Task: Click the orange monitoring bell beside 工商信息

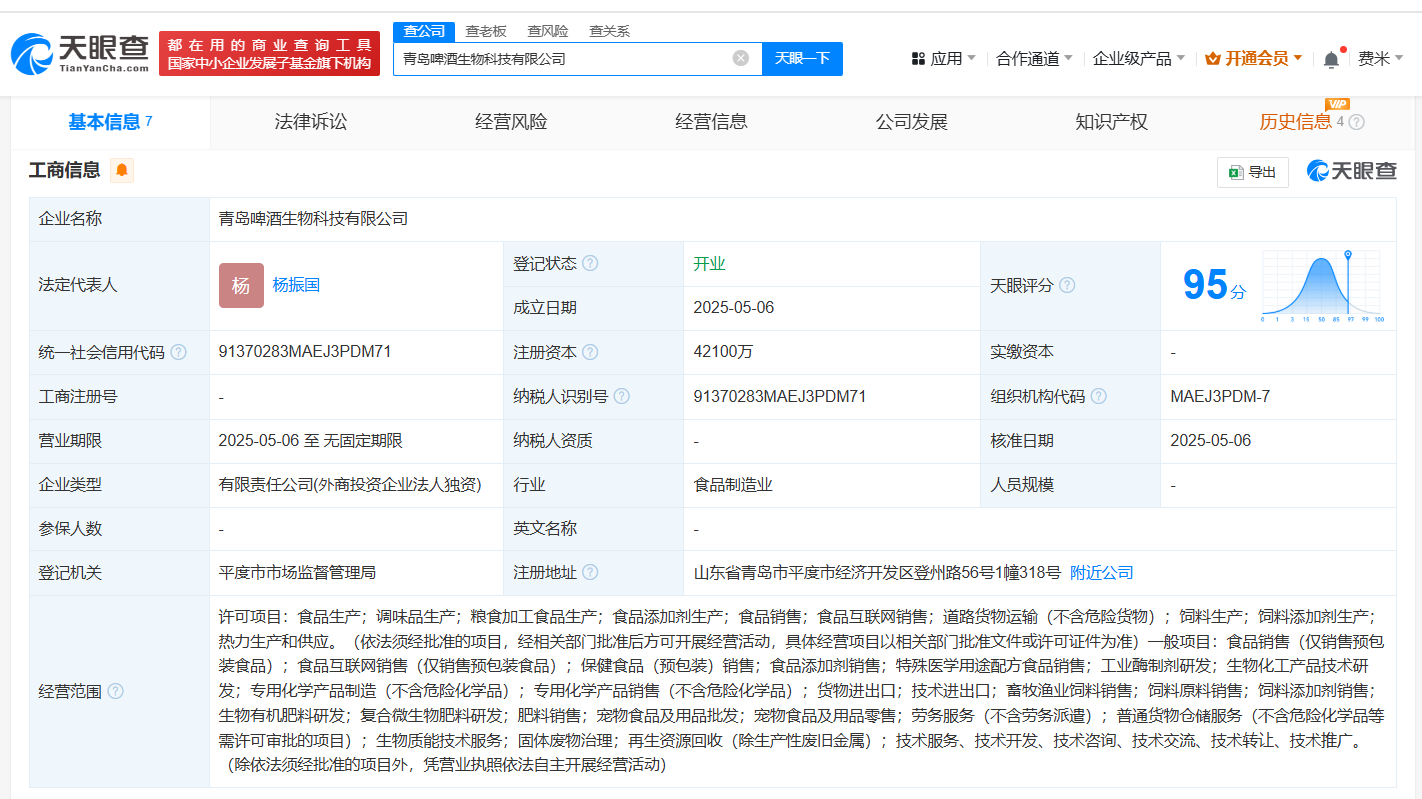Action: 122,171
